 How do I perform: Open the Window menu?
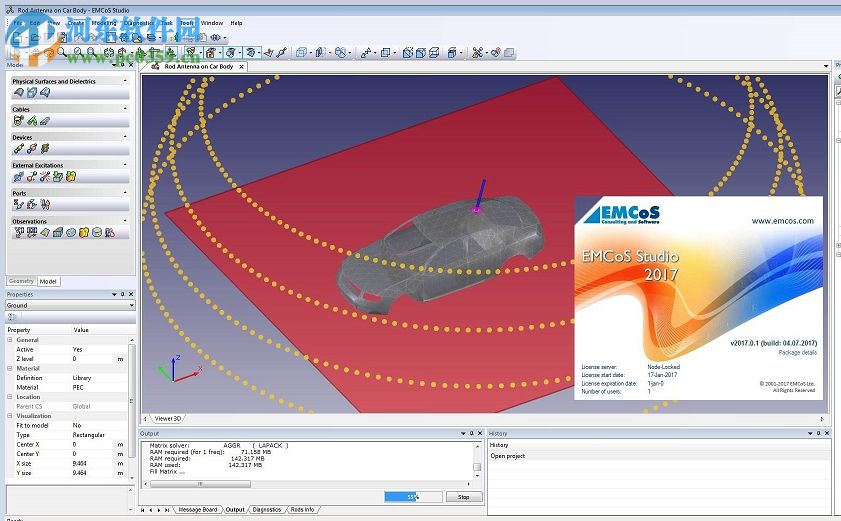click(212, 23)
